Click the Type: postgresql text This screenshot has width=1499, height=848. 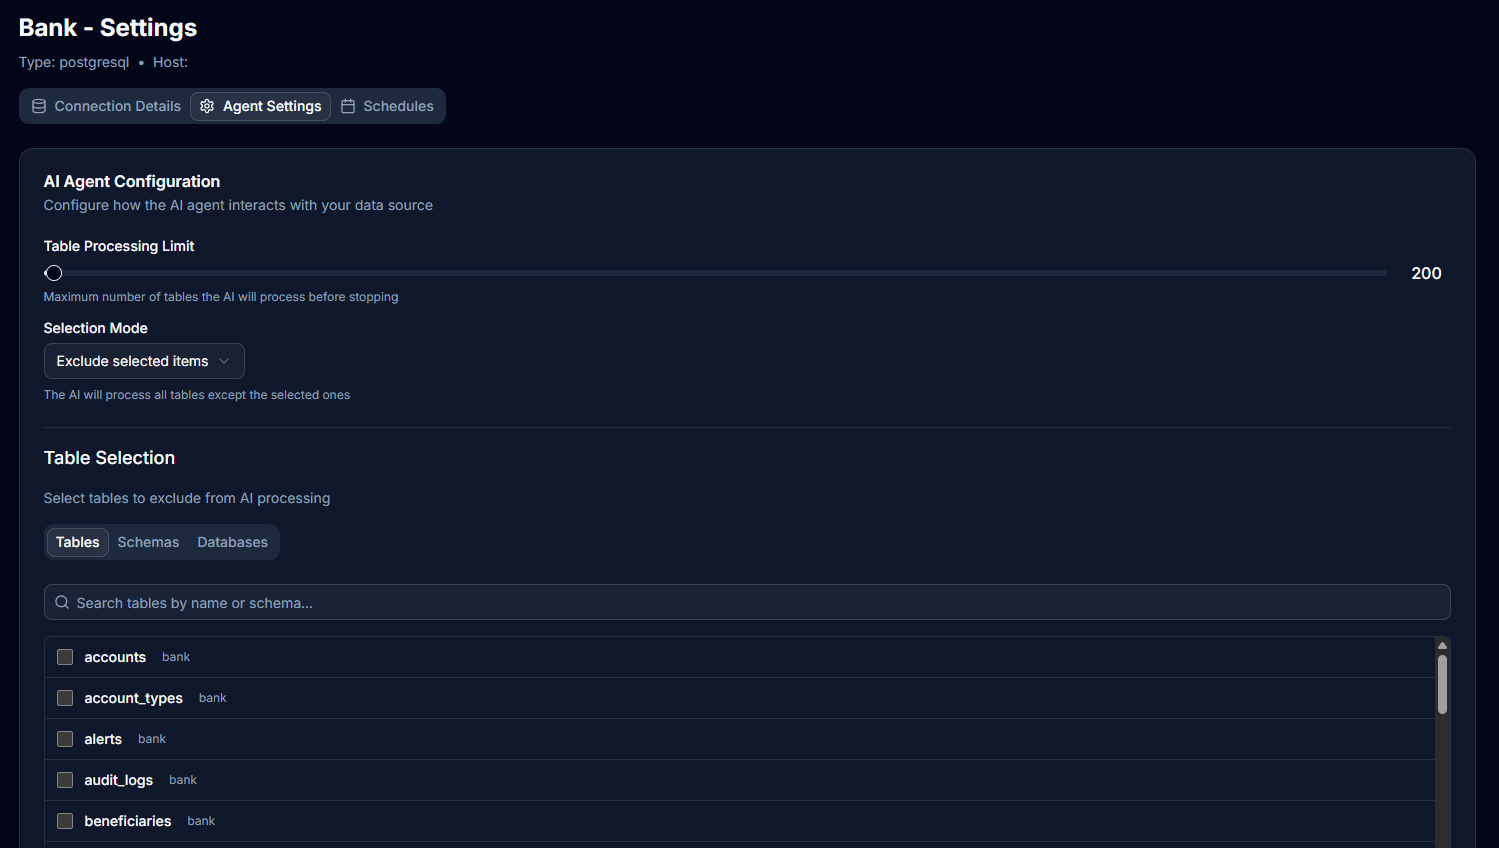74,62
